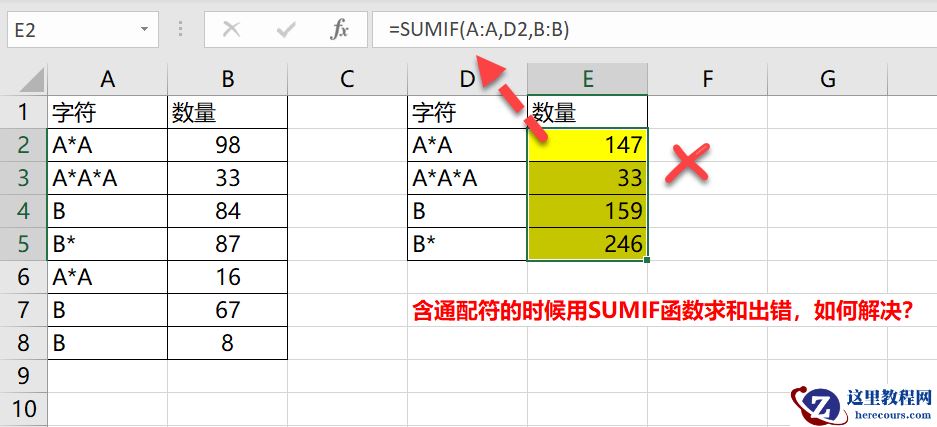The height and width of the screenshot is (427, 937).
Task: Select yellow cell E2 with value 147
Action: tap(587, 145)
